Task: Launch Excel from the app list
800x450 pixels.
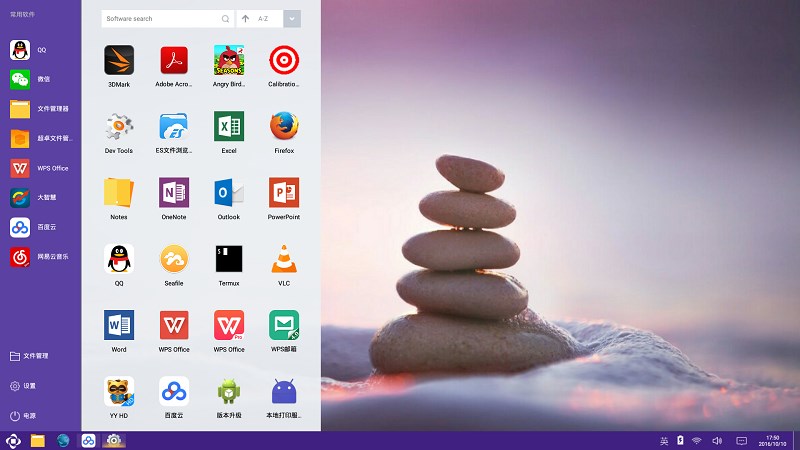Action: 229,127
